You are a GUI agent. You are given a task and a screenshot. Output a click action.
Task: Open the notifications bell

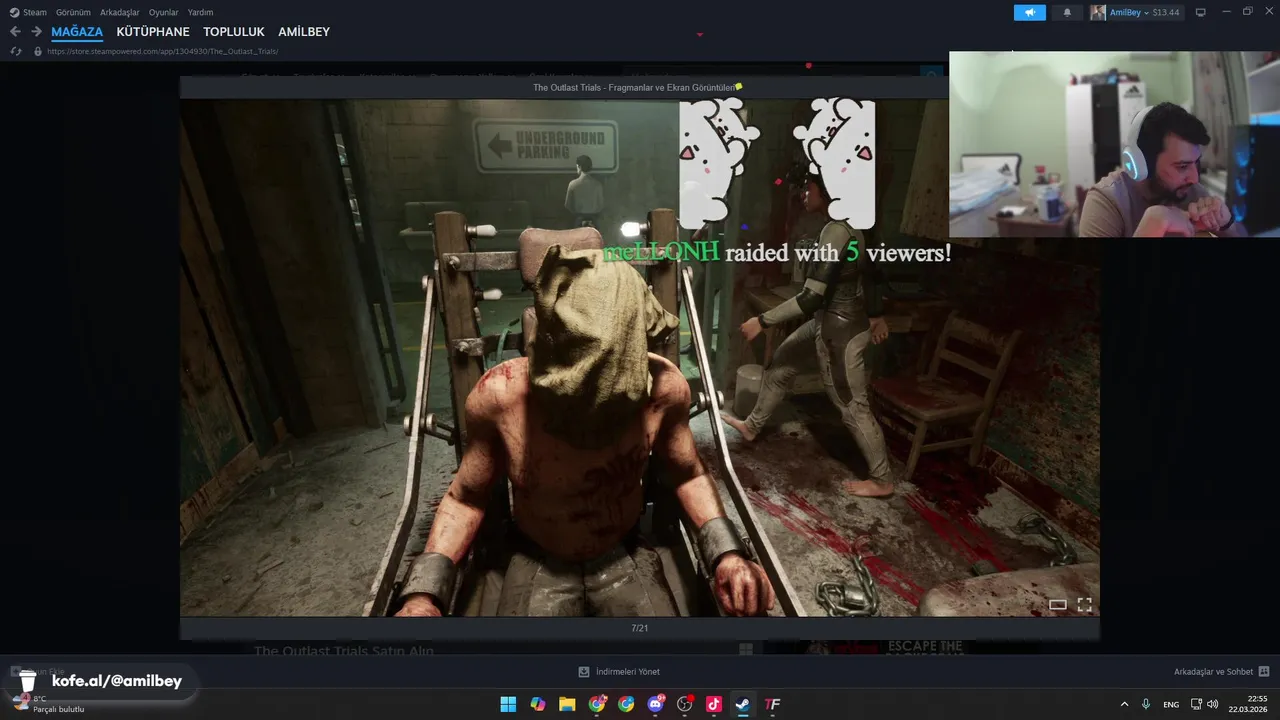[1067, 12]
